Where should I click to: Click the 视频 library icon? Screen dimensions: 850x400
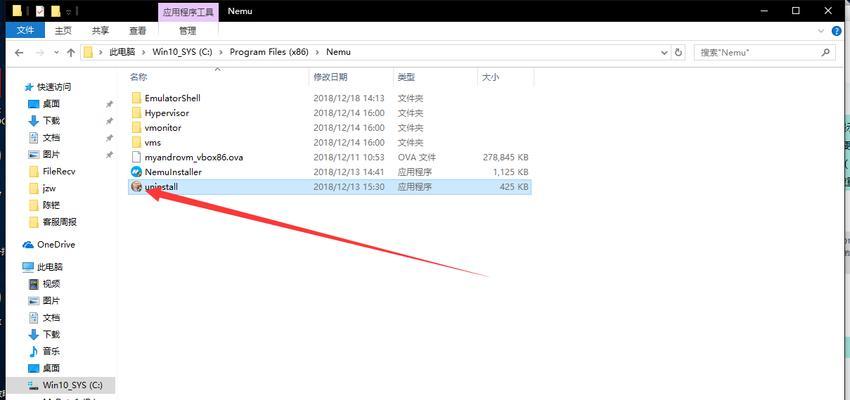pyautogui.click(x=34, y=283)
